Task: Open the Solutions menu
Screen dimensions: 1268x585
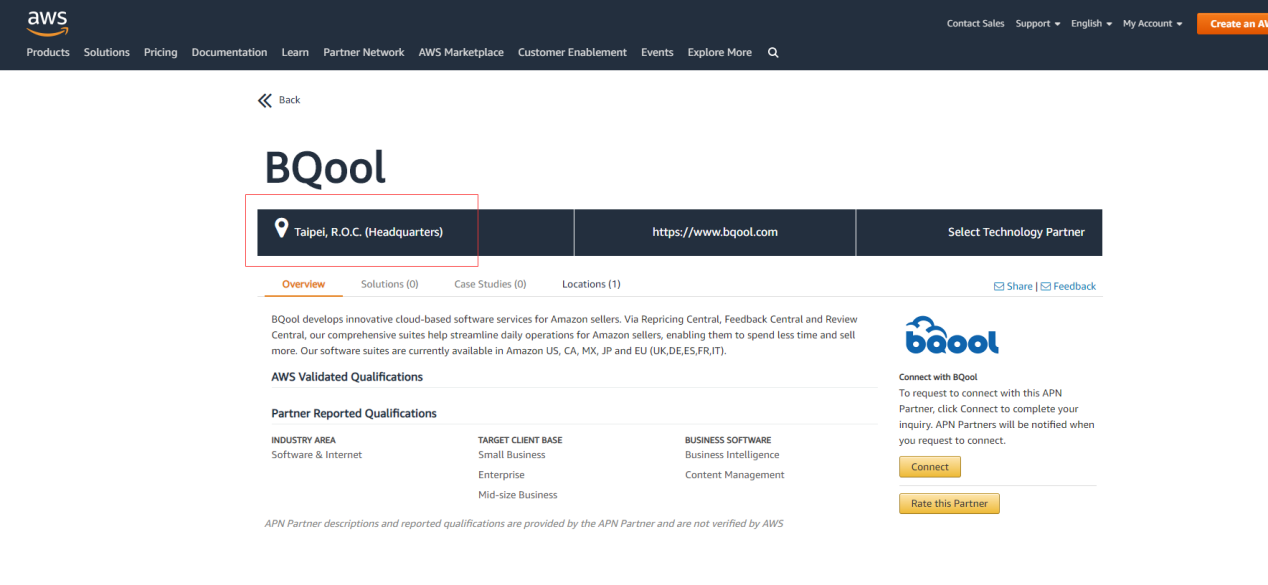Action: click(x=107, y=52)
